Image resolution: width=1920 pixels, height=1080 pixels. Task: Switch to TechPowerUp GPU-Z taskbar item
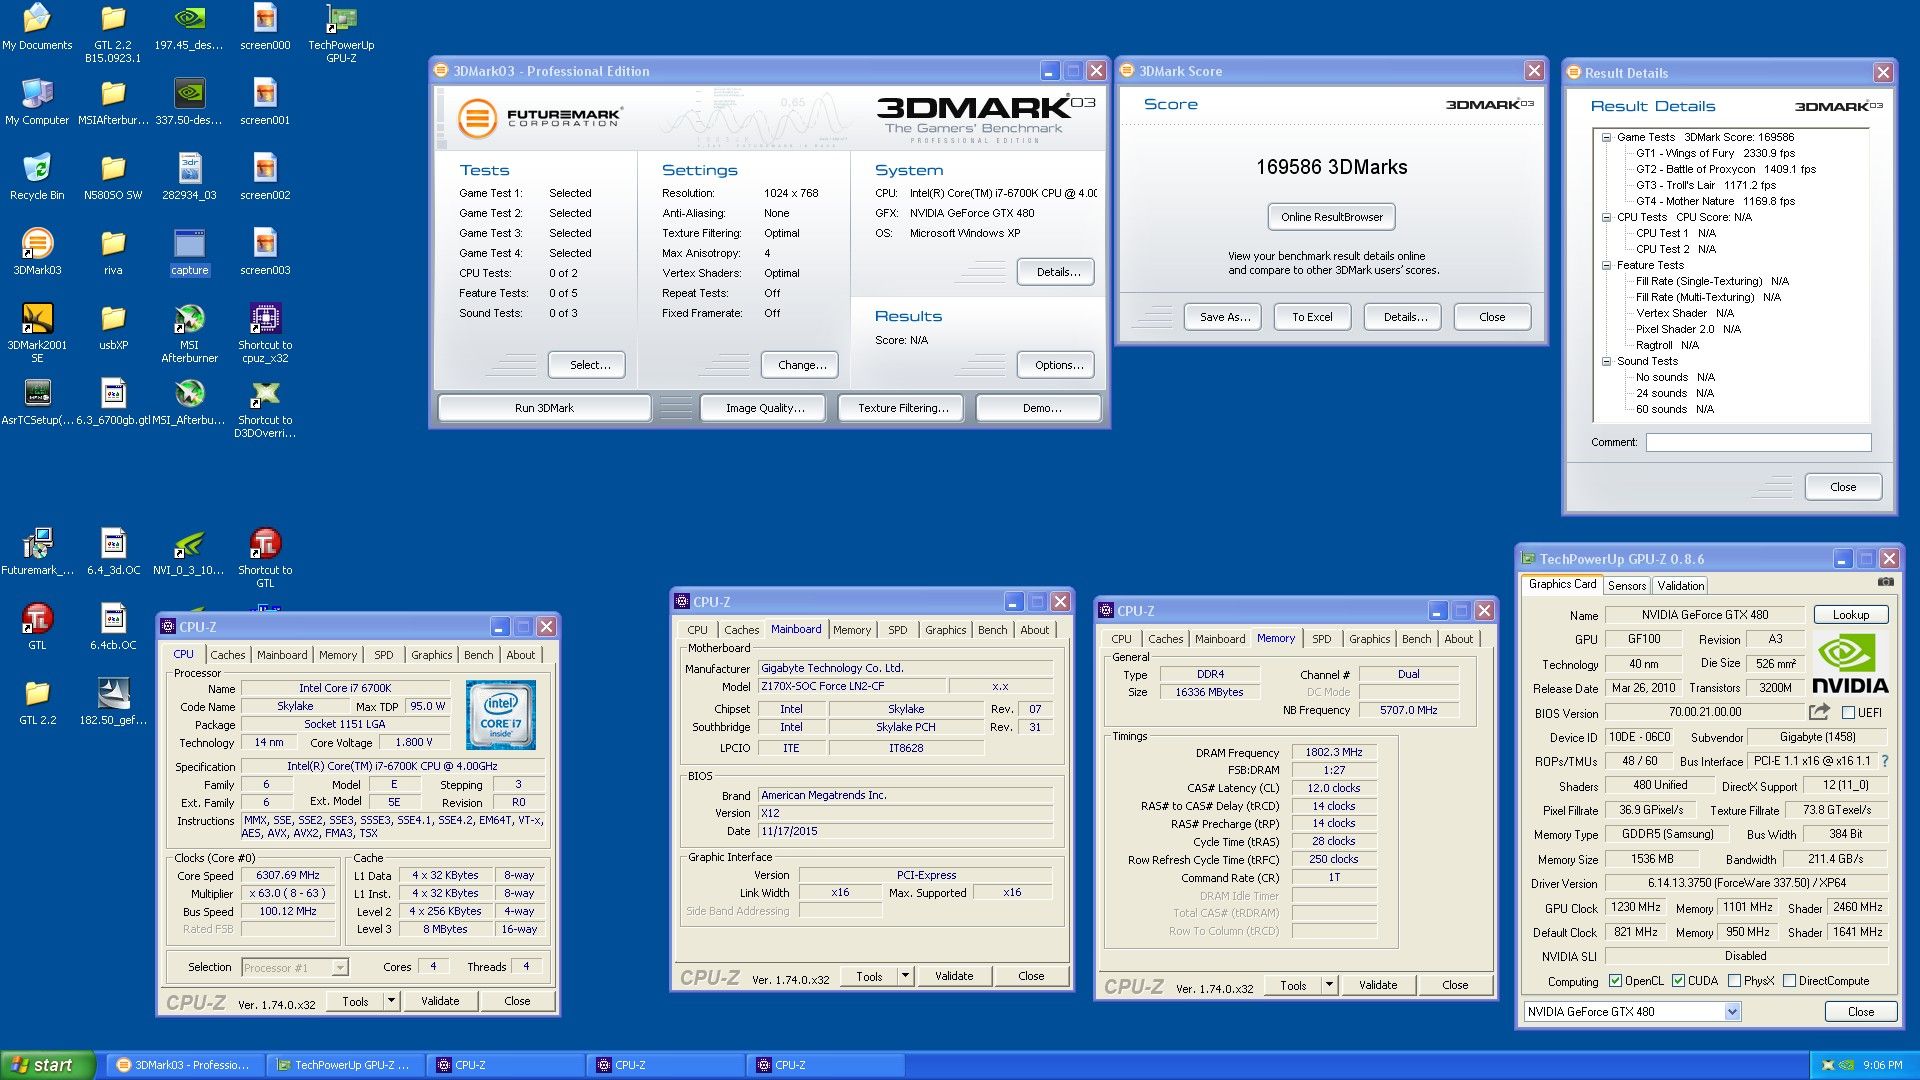[x=344, y=1065]
